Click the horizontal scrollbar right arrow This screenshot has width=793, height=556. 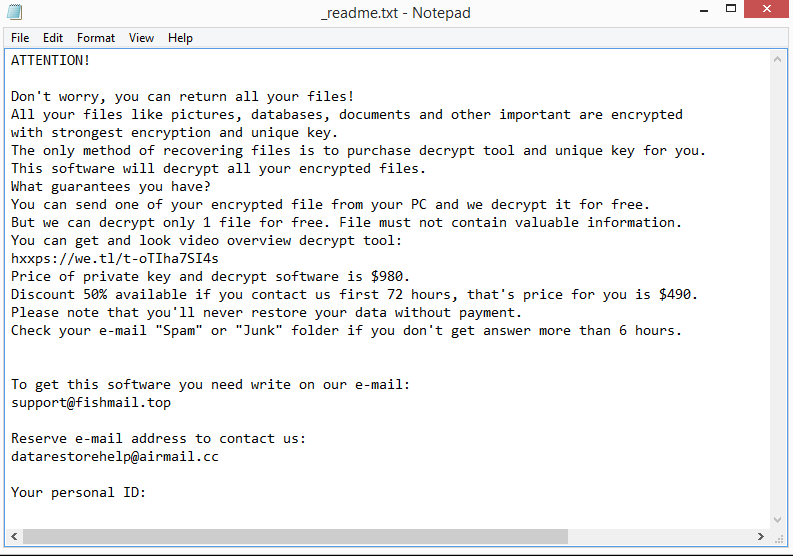(x=763, y=537)
